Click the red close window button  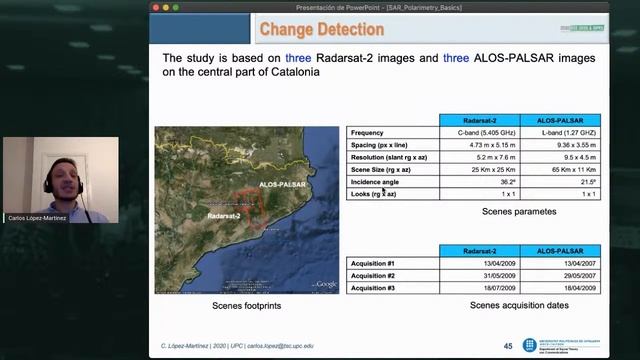pyautogui.click(x=156, y=7)
